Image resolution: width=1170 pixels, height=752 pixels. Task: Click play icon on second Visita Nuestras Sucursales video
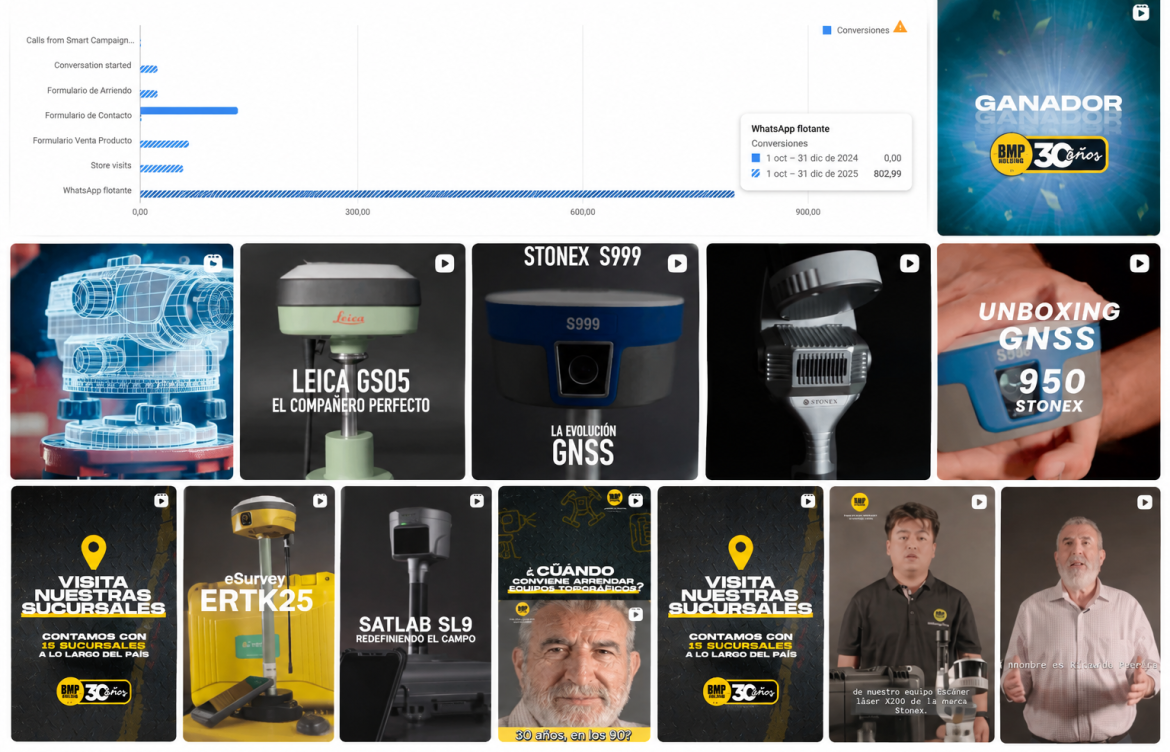(808, 501)
